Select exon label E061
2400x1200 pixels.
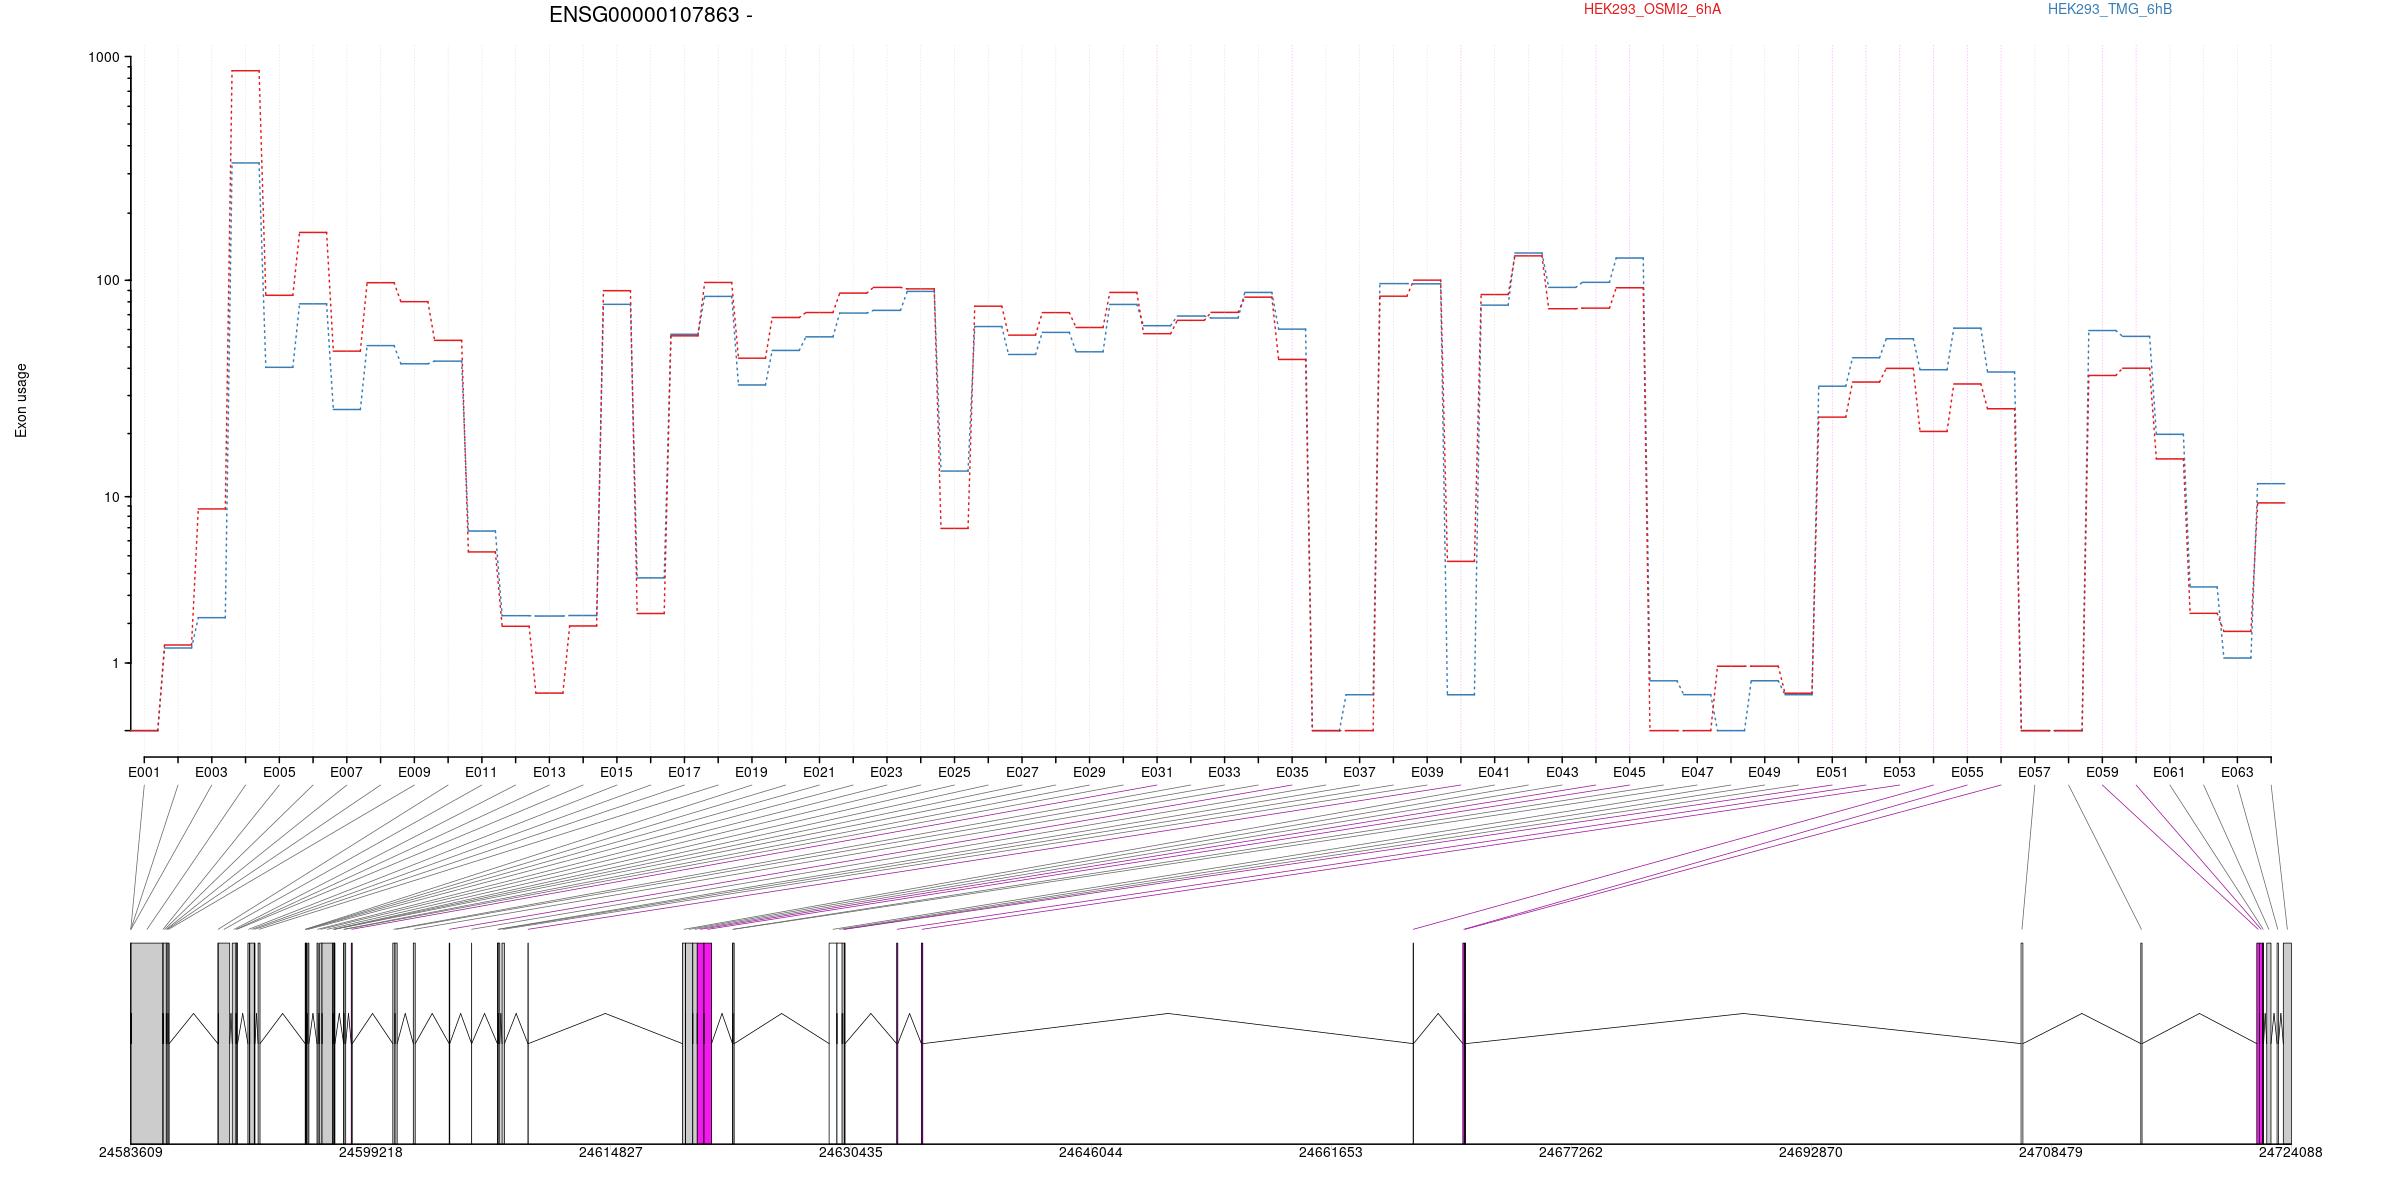2169,772
